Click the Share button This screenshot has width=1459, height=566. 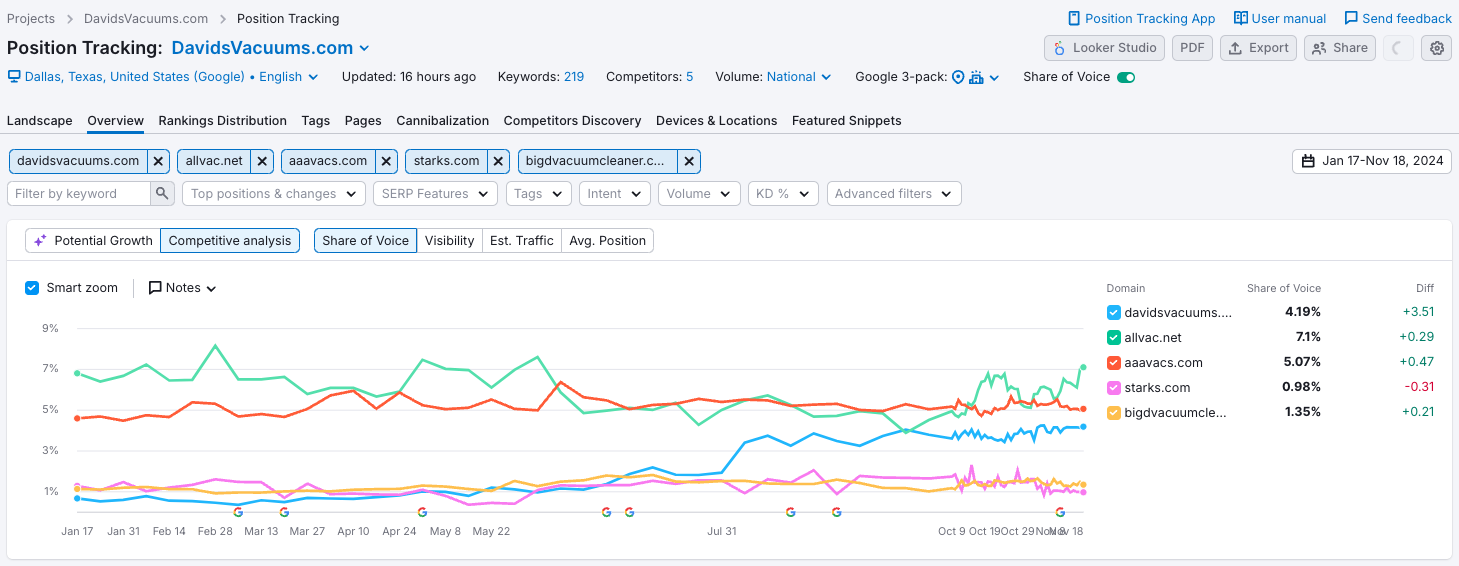coord(1339,48)
